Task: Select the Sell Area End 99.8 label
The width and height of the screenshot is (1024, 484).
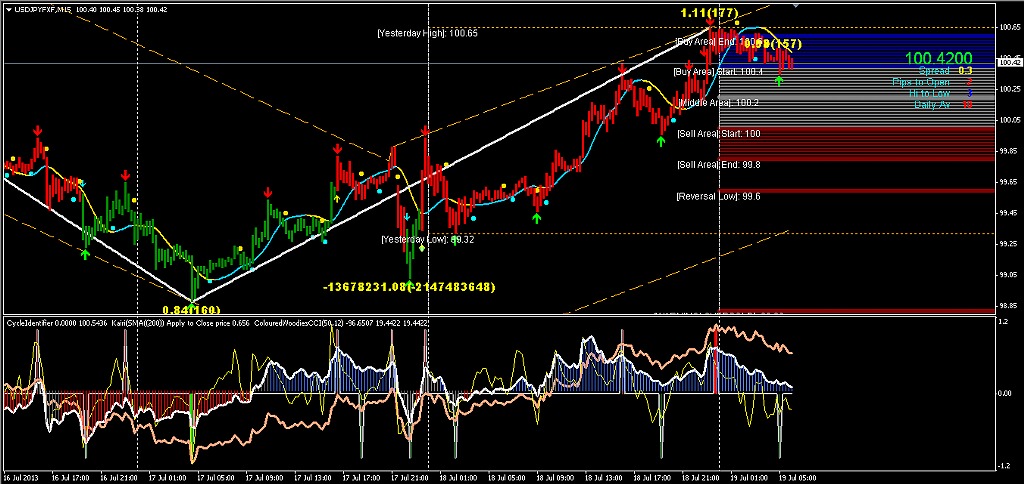Action: (719, 165)
